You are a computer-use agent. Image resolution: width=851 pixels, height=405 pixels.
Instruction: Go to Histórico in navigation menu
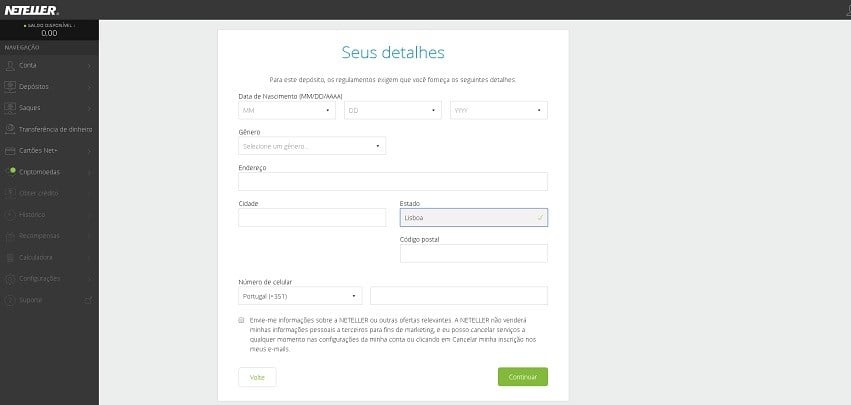32,214
